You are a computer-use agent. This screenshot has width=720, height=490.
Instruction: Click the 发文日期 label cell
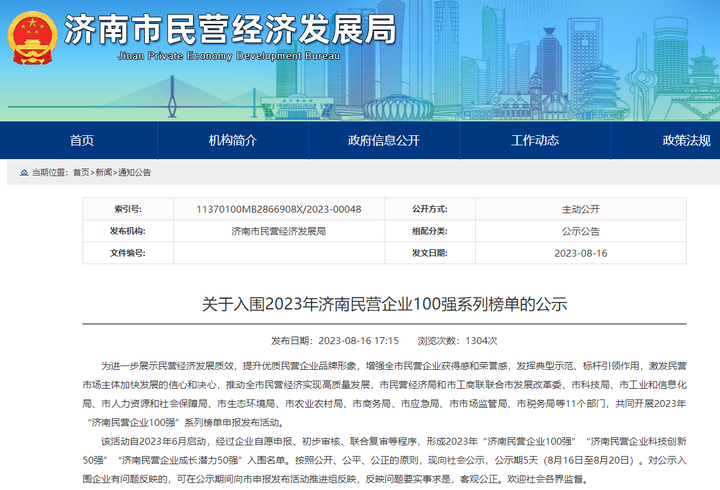[430, 253]
